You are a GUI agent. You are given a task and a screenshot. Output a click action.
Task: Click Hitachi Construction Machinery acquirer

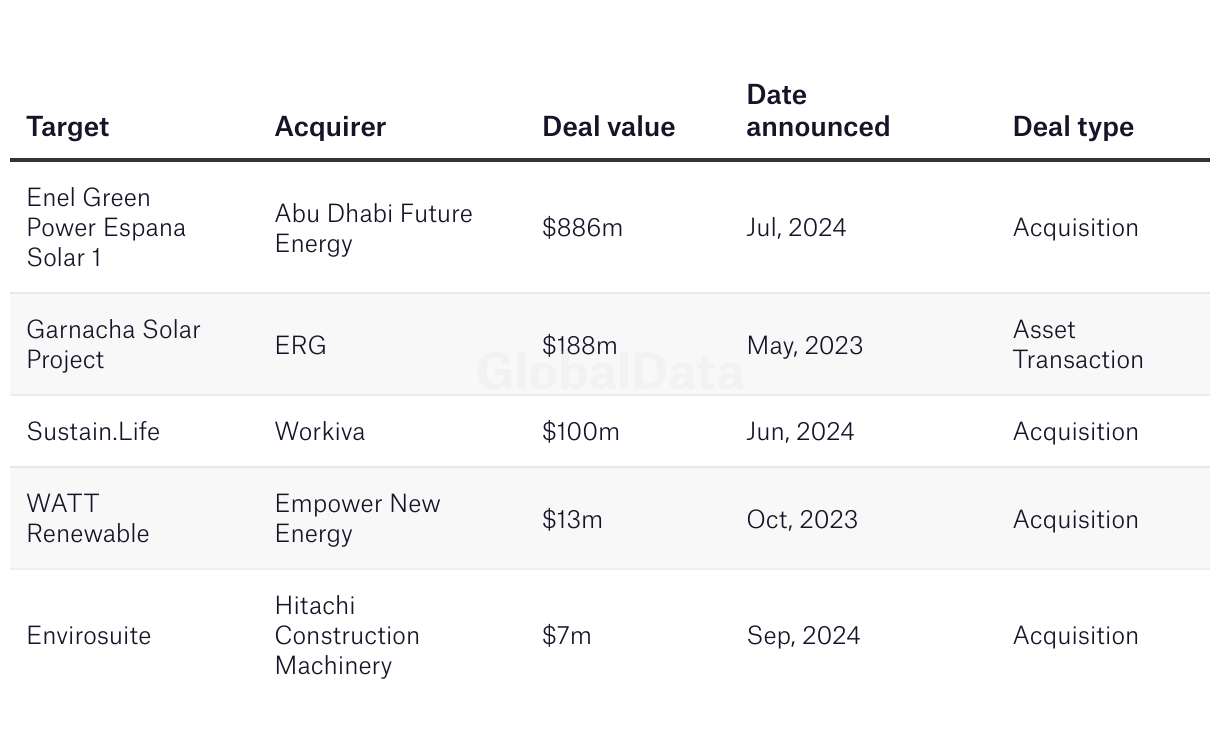(347, 635)
